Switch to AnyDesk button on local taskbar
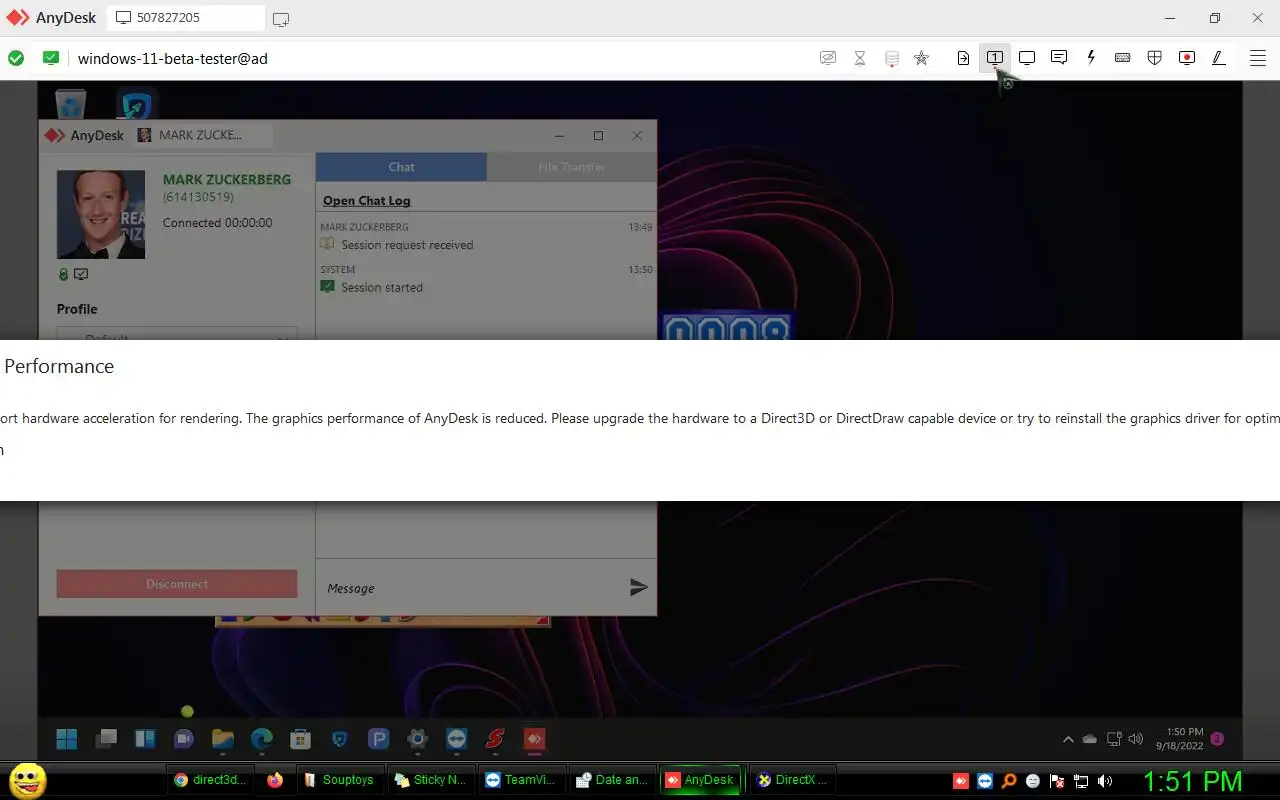The height and width of the screenshot is (800, 1280). [701, 780]
